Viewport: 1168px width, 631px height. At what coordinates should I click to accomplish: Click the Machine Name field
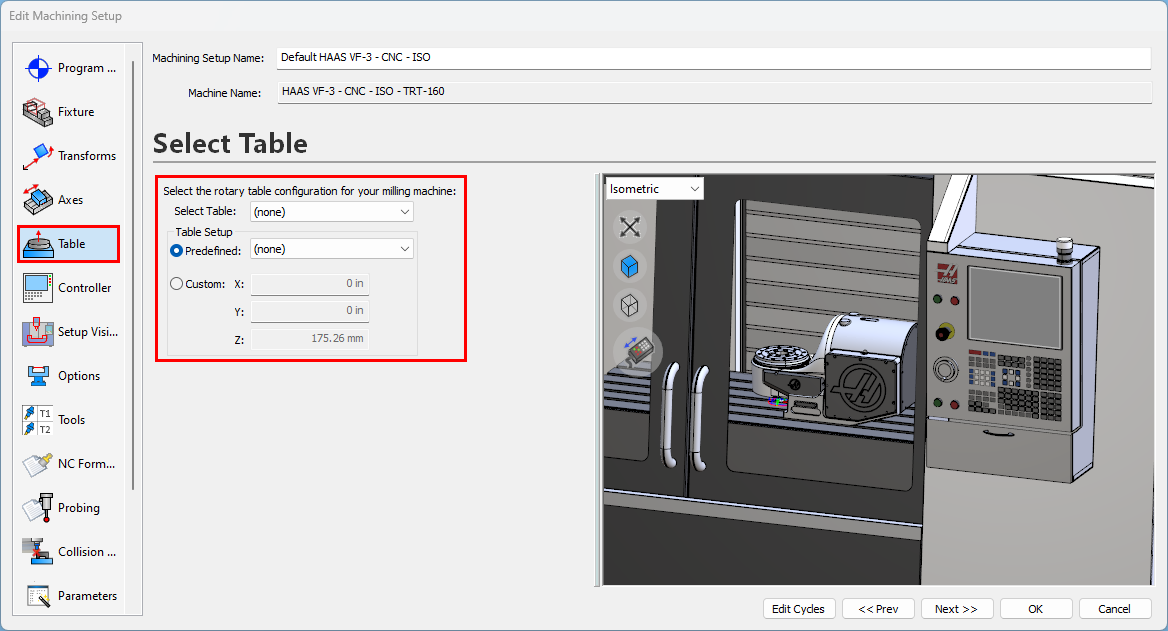tap(714, 92)
